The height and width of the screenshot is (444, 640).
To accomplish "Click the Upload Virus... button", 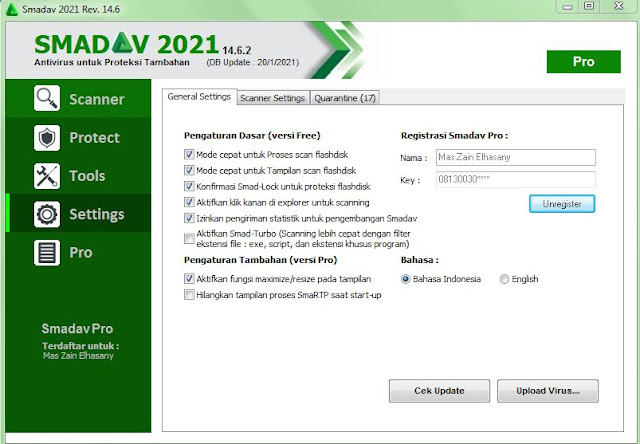I will (548, 391).
